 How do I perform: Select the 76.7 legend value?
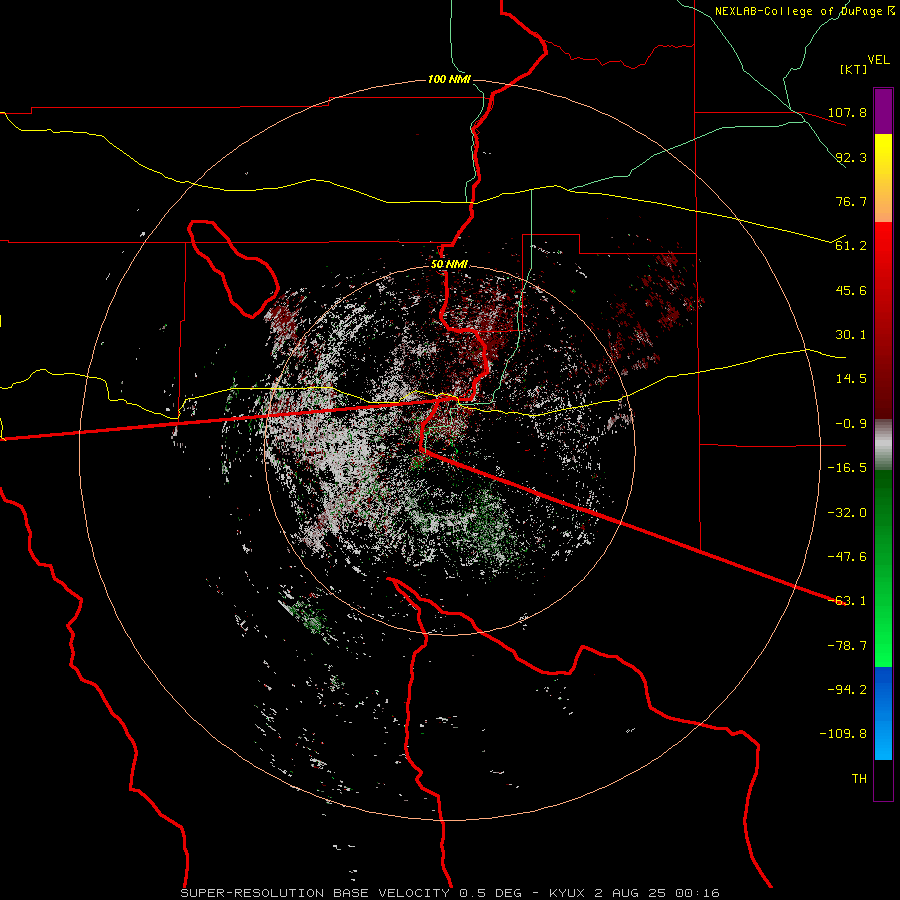851,201
